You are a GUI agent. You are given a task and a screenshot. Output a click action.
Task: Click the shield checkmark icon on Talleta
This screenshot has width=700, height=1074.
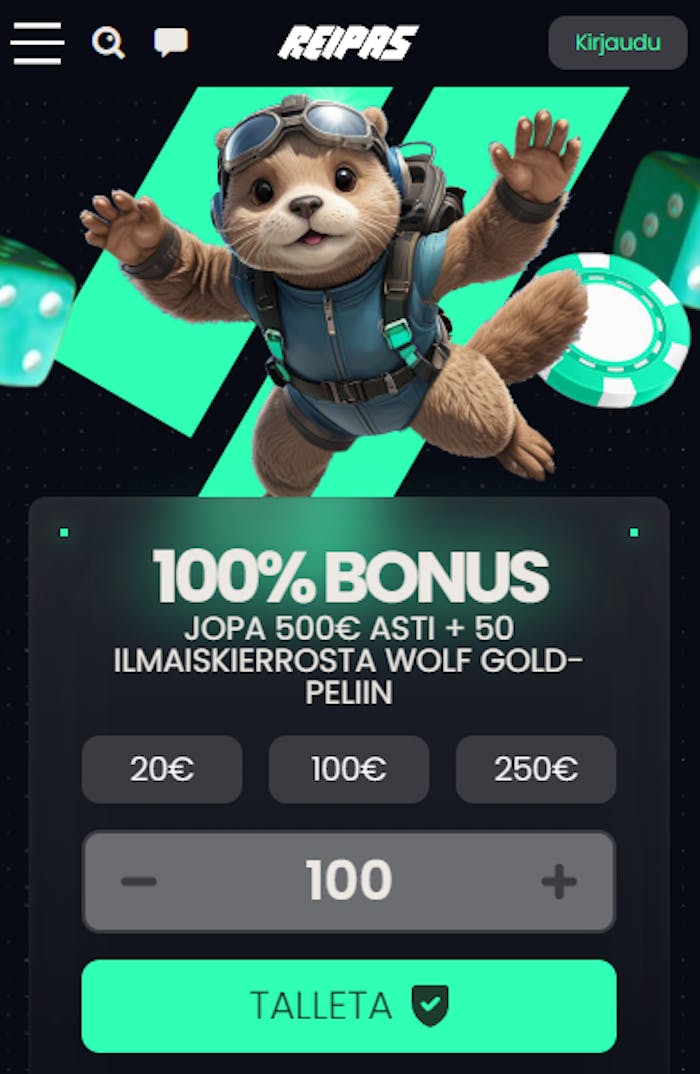(x=430, y=1006)
